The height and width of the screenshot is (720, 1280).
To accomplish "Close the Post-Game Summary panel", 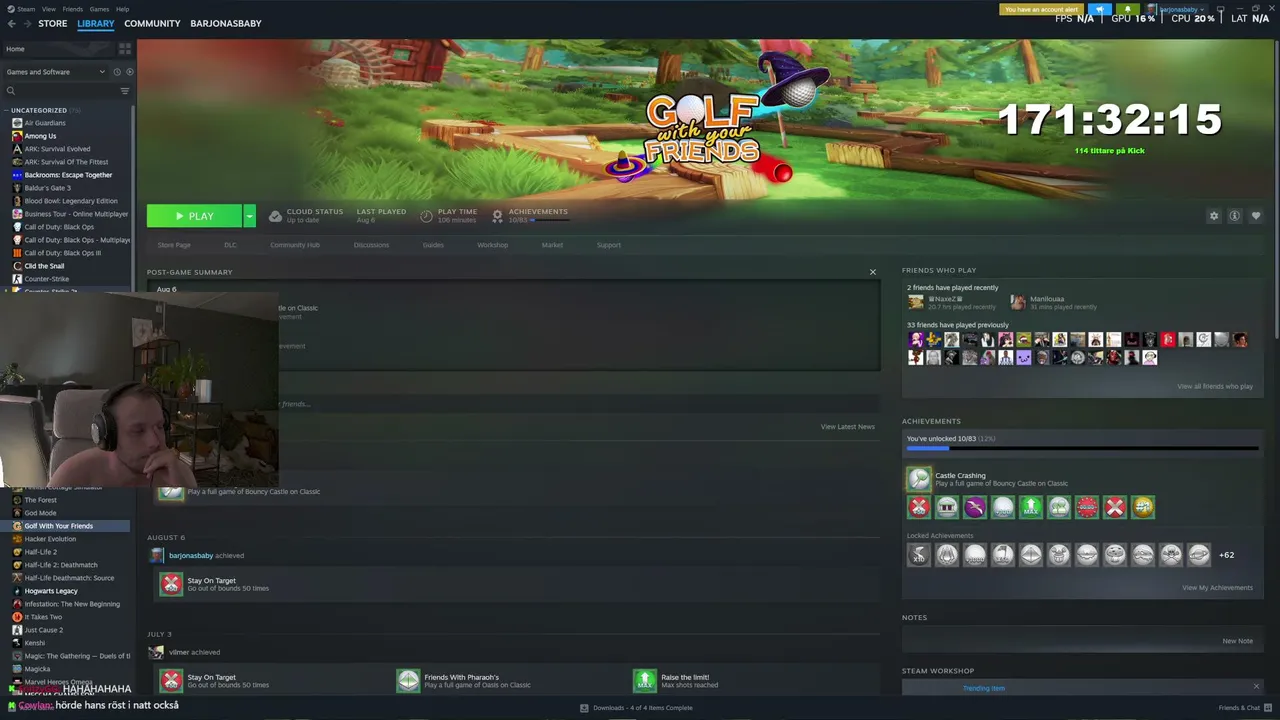I will click(x=872, y=272).
